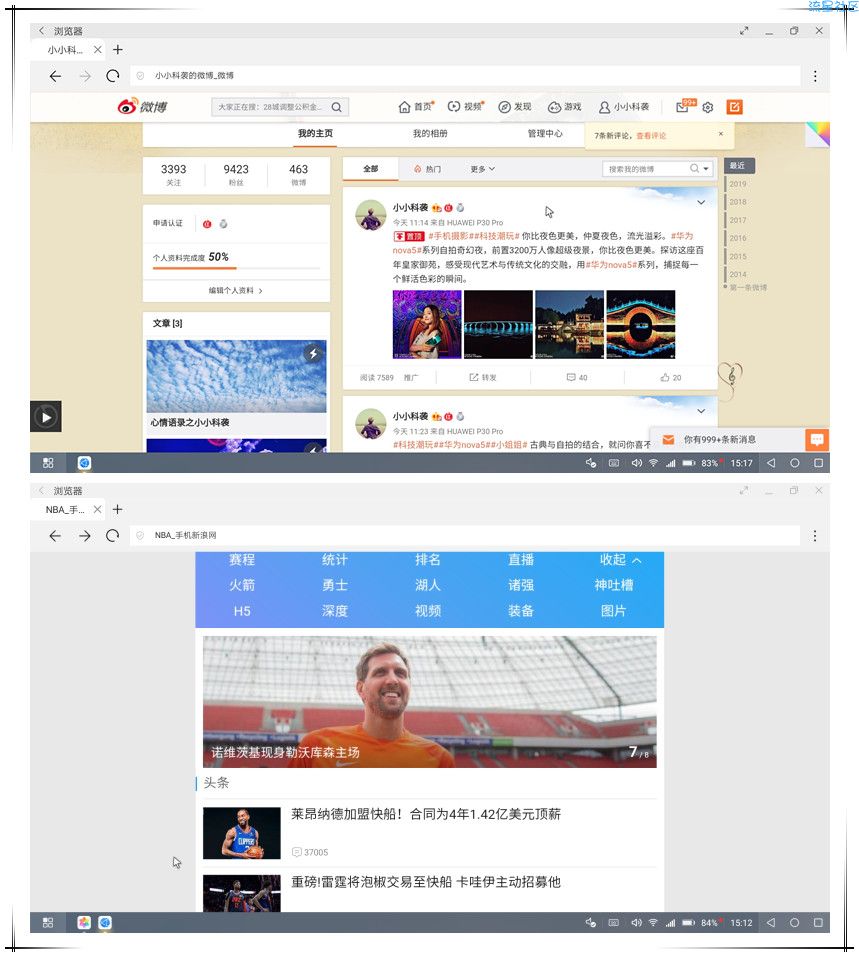This screenshot has height=957, width=859.
Task: Open the woman portrait photo thumbnail
Action: tap(427, 324)
